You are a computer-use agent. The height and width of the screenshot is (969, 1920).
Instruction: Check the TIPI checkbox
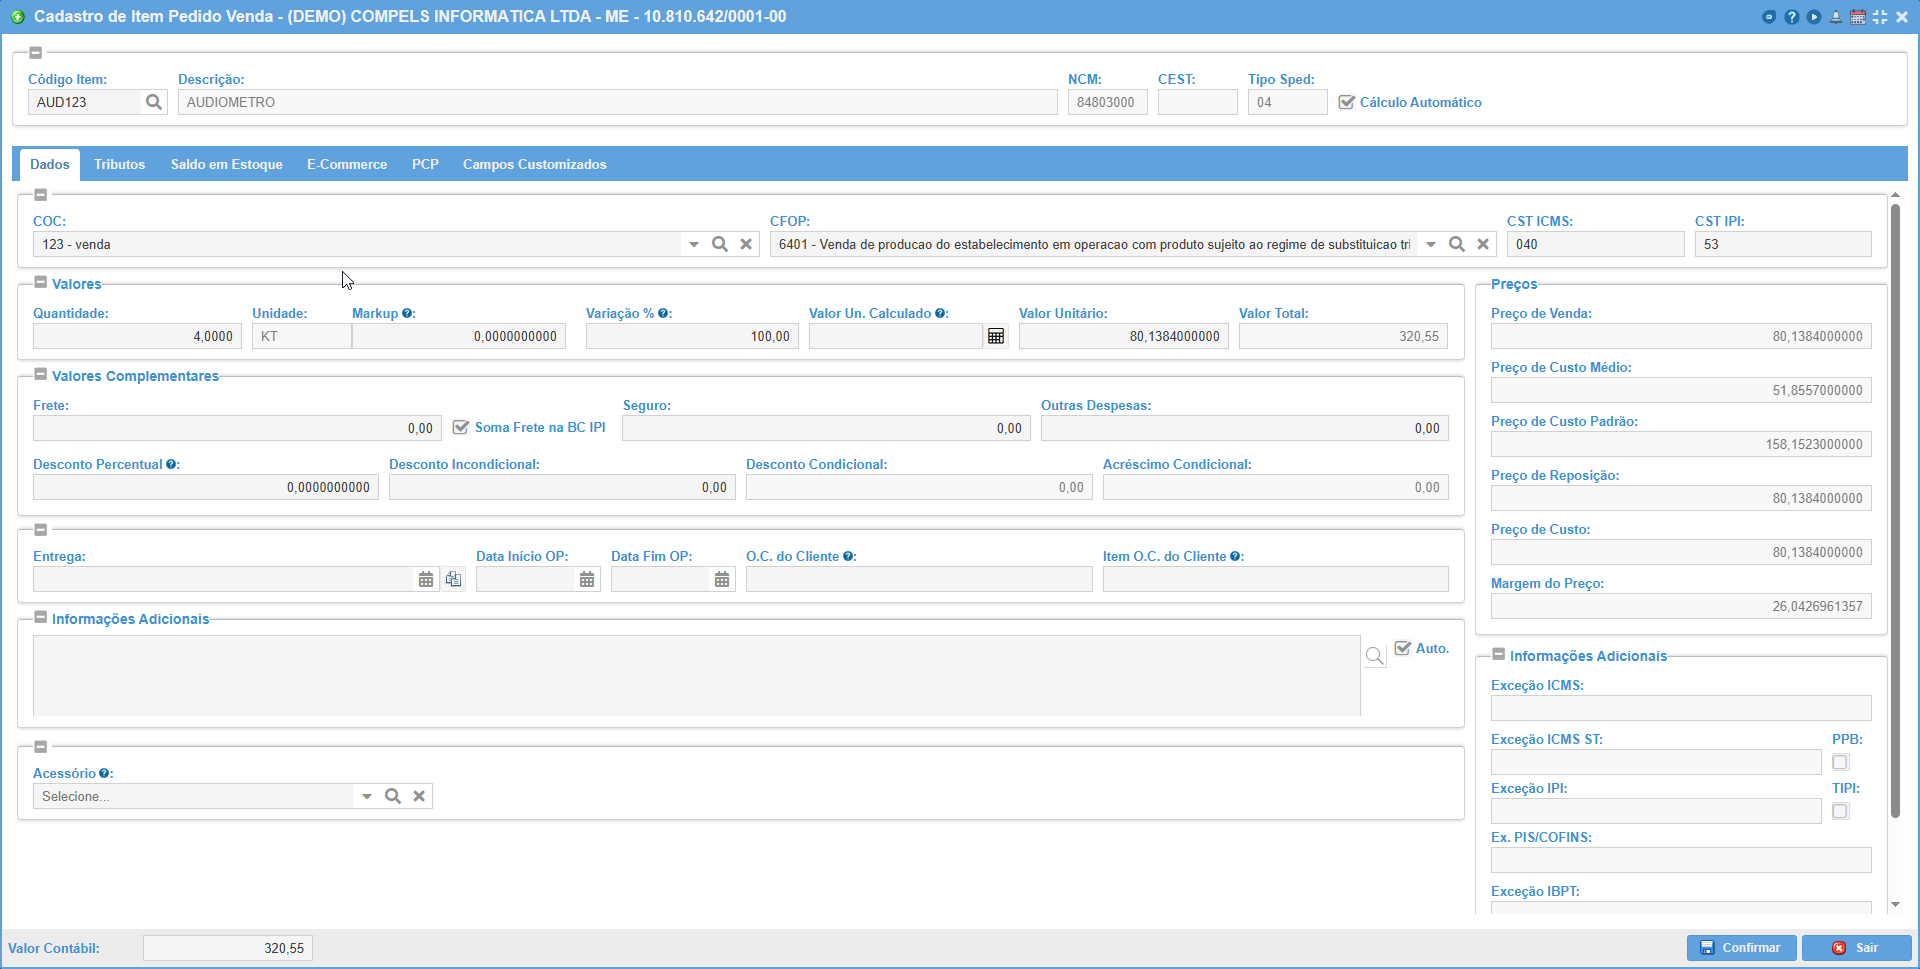pos(1840,811)
